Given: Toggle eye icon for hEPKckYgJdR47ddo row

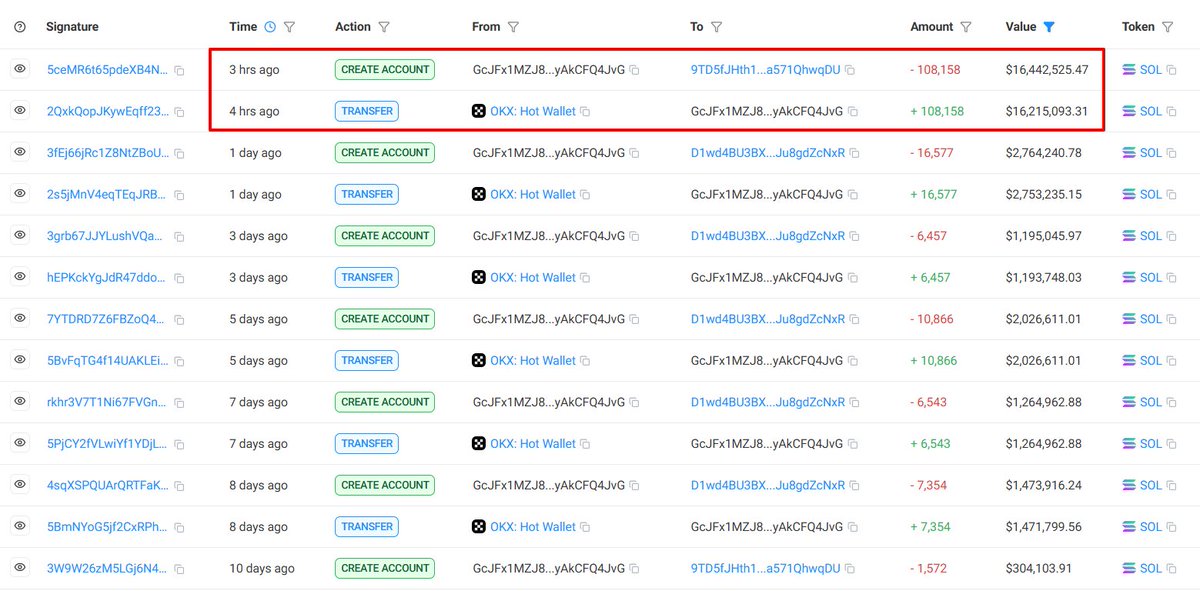Looking at the screenshot, I should [x=20, y=277].
